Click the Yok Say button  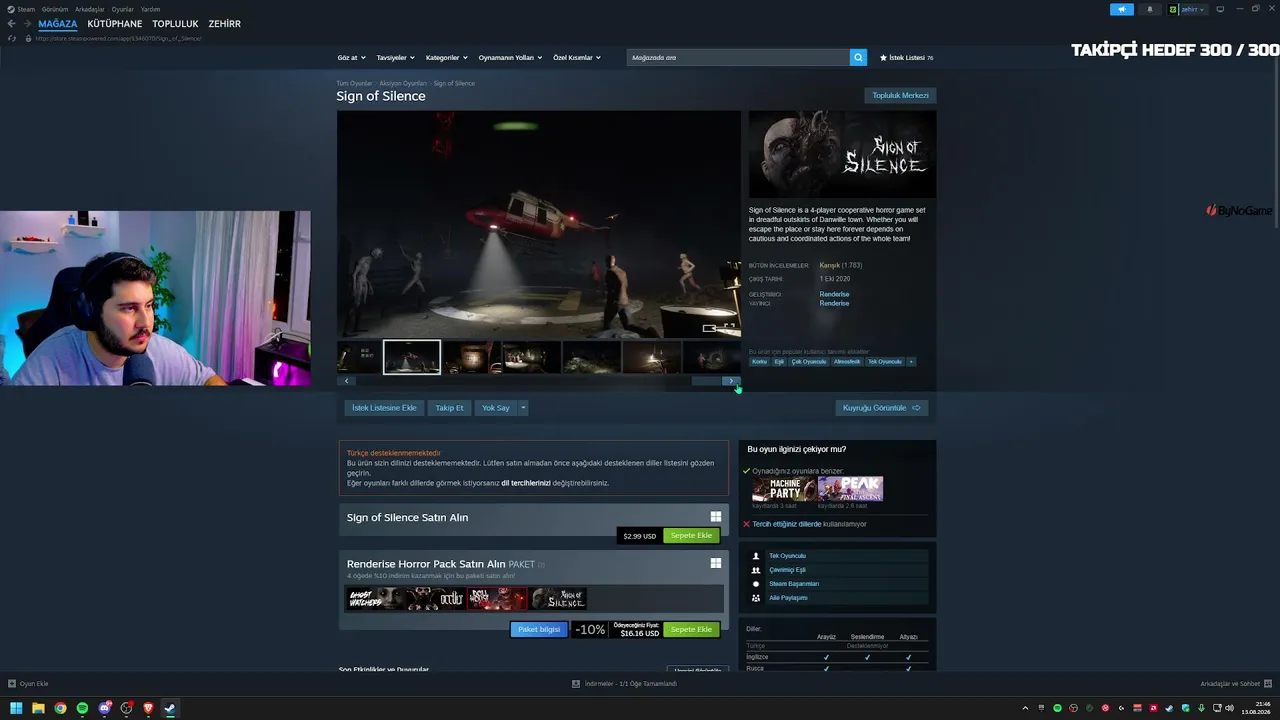coord(496,408)
